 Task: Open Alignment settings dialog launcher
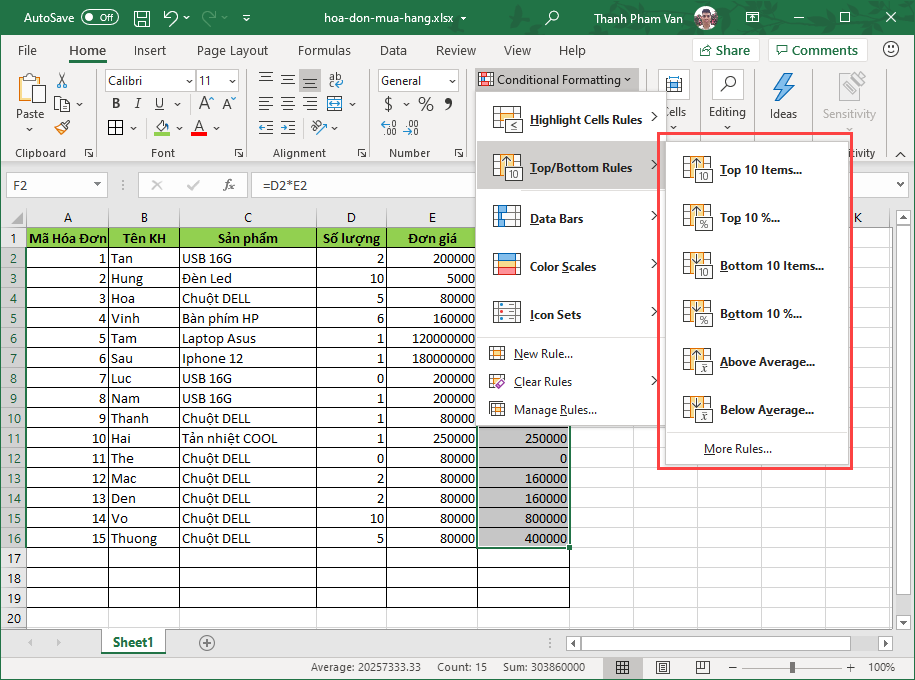[x=362, y=153]
